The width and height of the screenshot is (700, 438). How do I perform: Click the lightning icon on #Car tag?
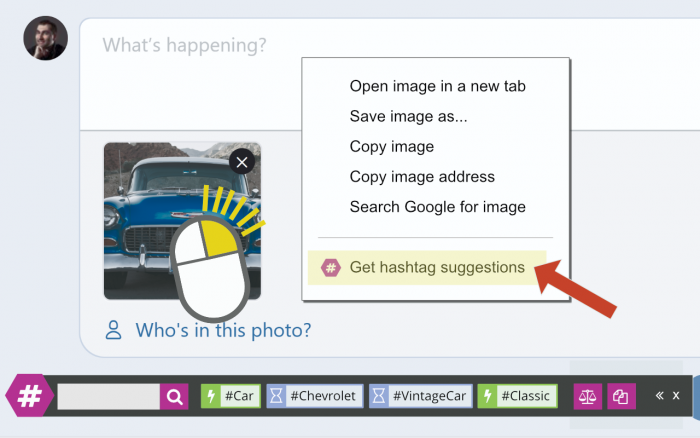click(x=211, y=396)
